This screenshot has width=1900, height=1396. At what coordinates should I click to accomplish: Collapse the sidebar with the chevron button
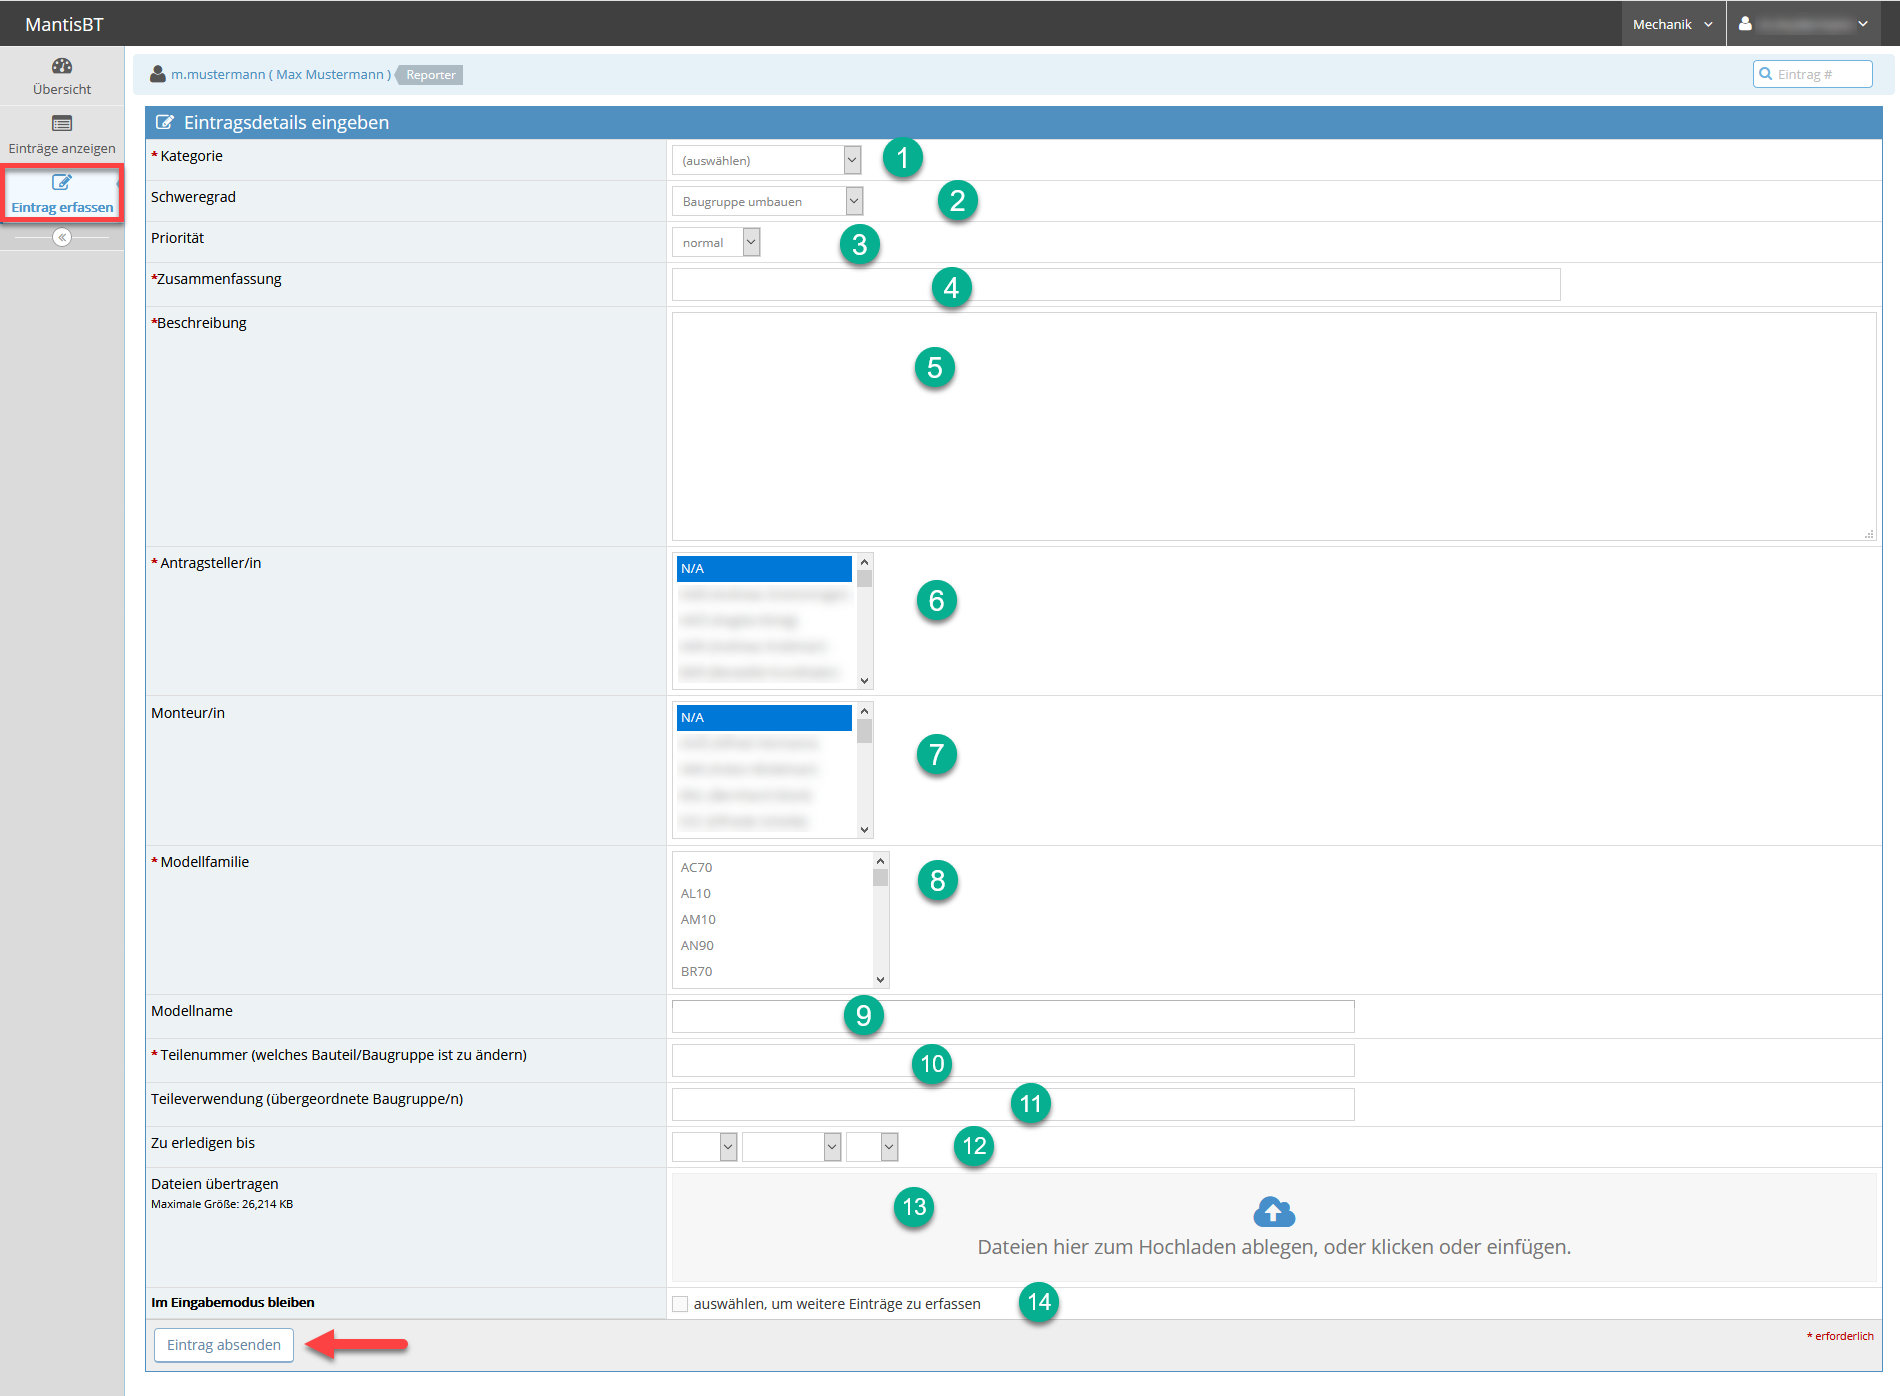62,237
